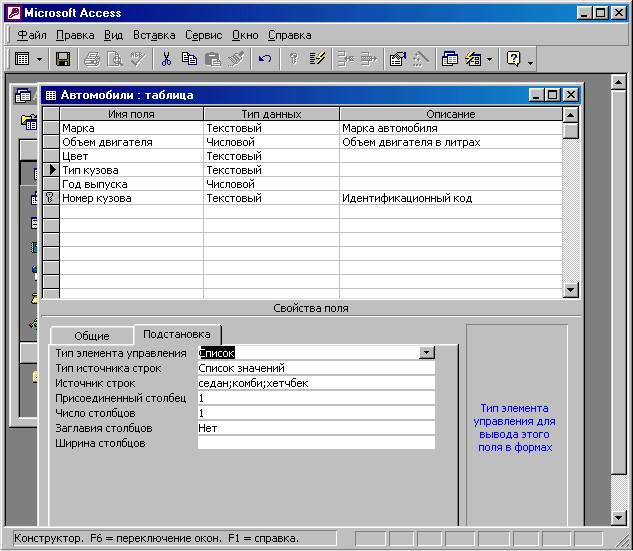The image size is (633, 551).
Task: Switch to the Общие tab
Action: tap(92, 336)
